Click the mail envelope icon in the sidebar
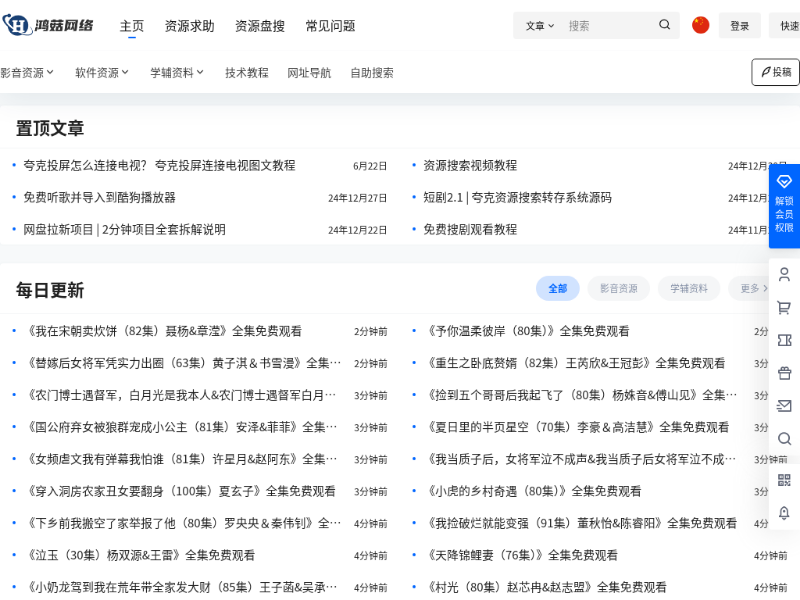Image resolution: width=800 pixels, height=600 pixels. 784,406
